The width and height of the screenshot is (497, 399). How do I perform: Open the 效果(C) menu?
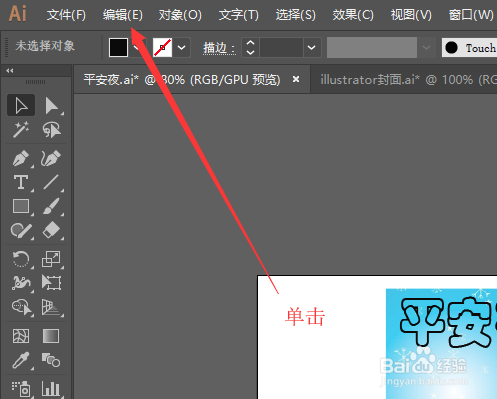(x=353, y=15)
